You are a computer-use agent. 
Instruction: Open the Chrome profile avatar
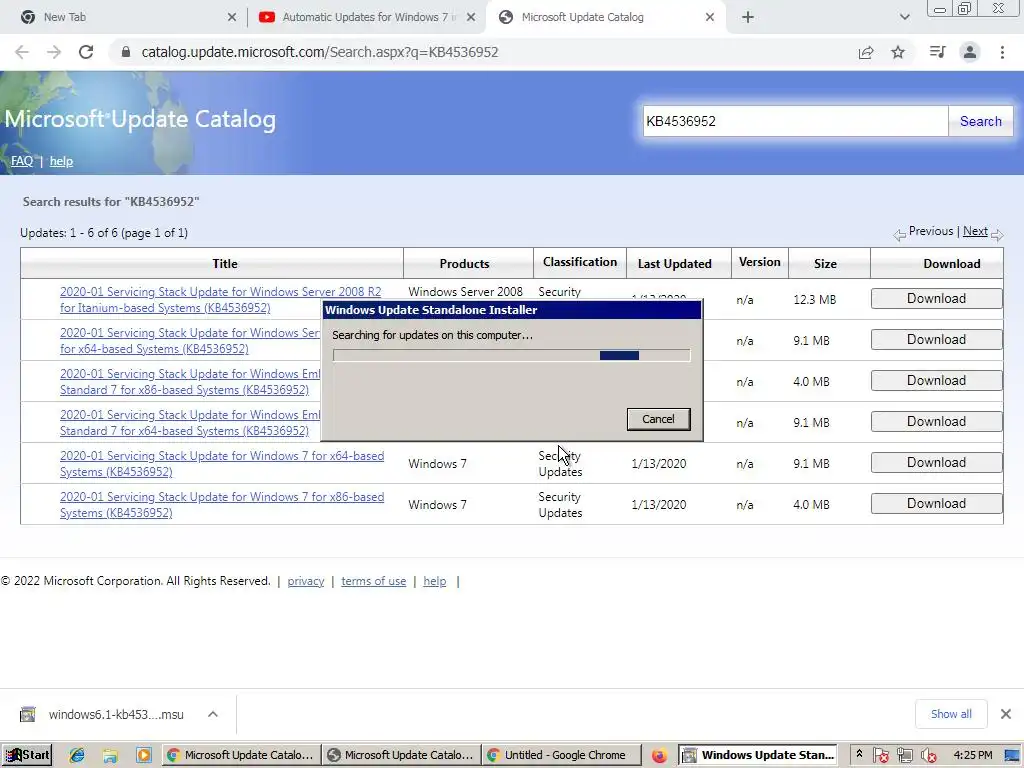(970, 52)
